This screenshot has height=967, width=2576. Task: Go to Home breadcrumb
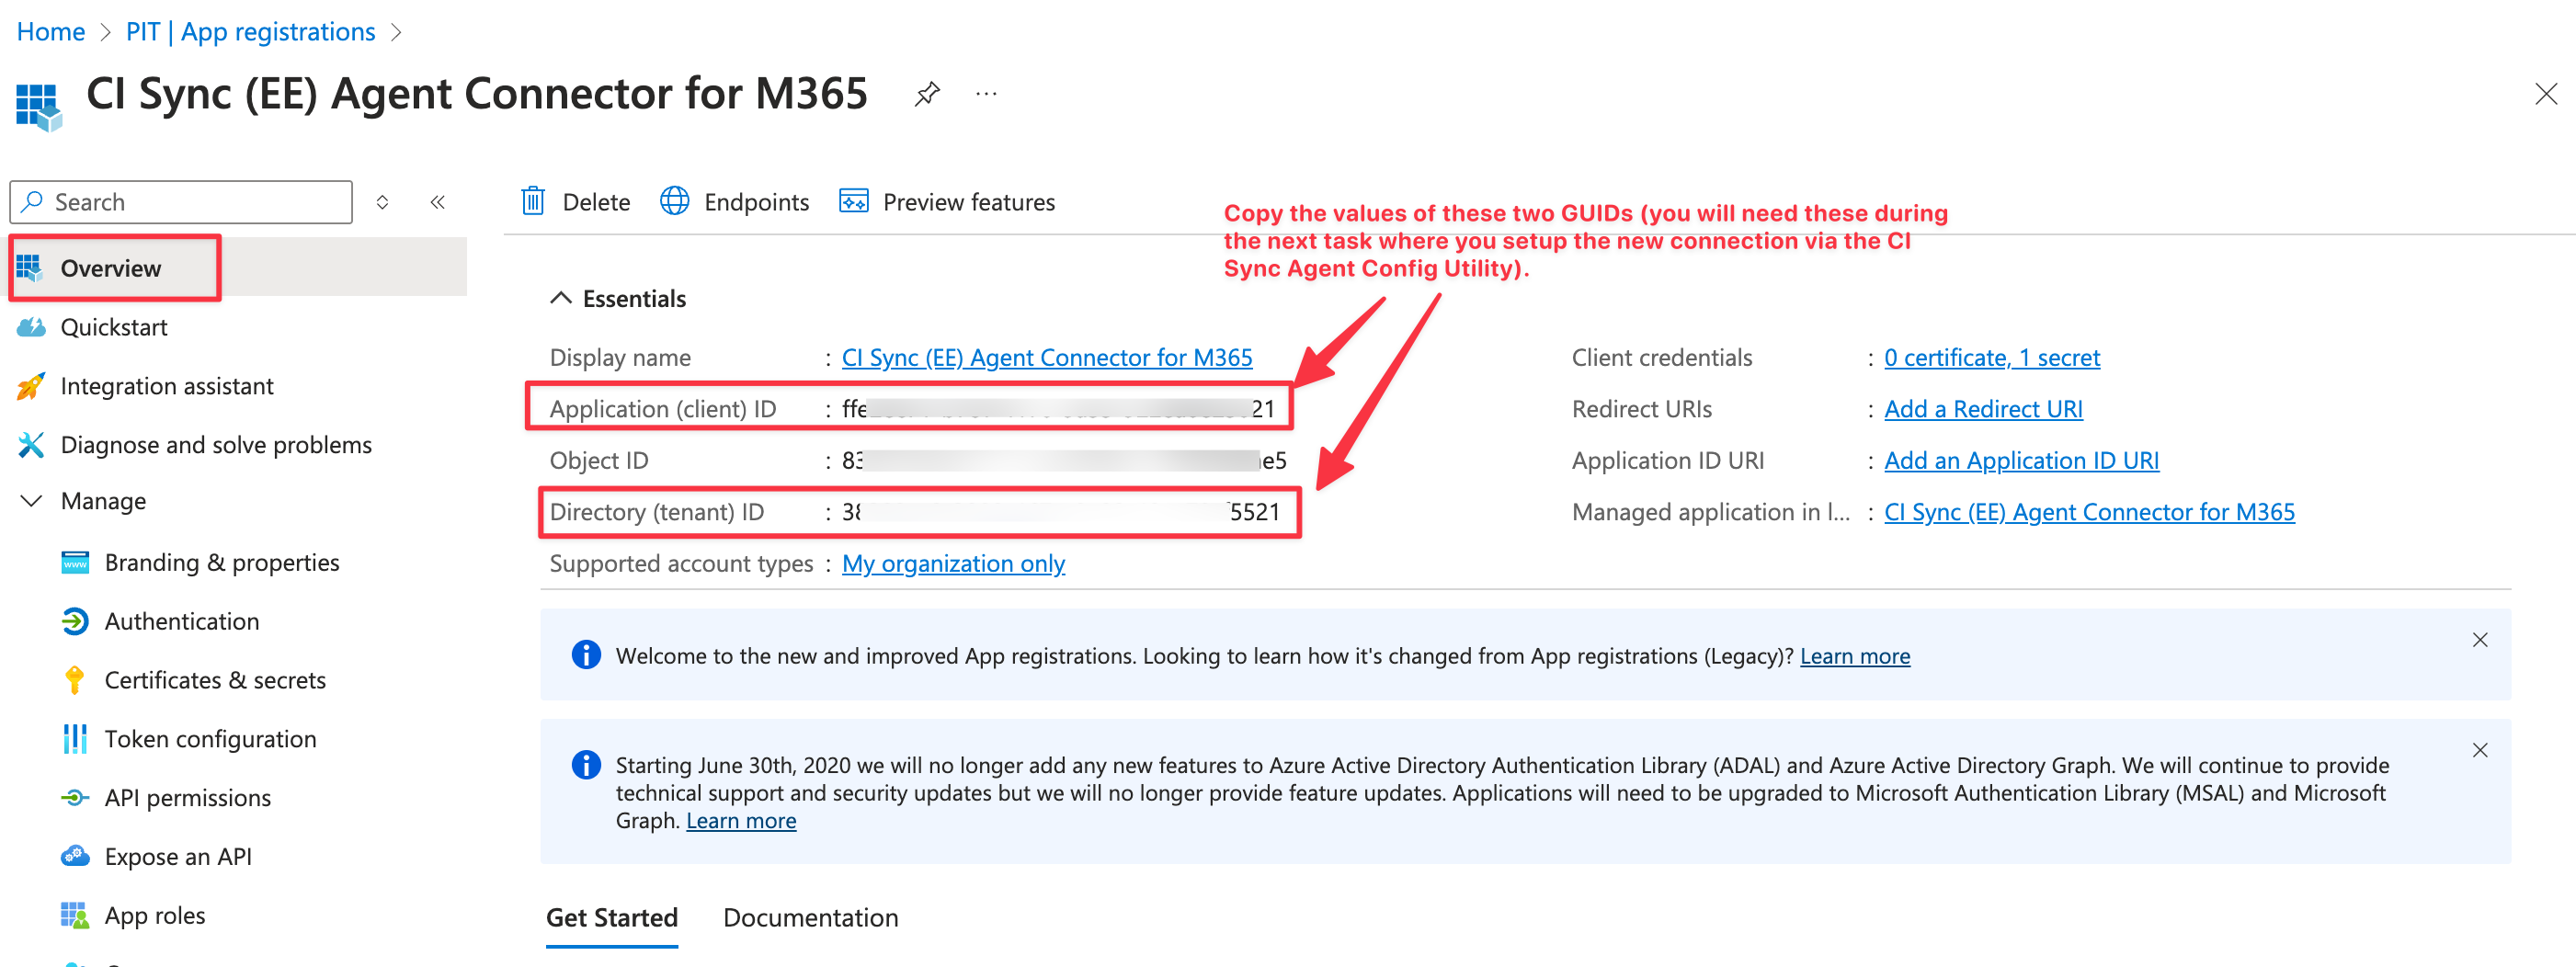point(51,32)
